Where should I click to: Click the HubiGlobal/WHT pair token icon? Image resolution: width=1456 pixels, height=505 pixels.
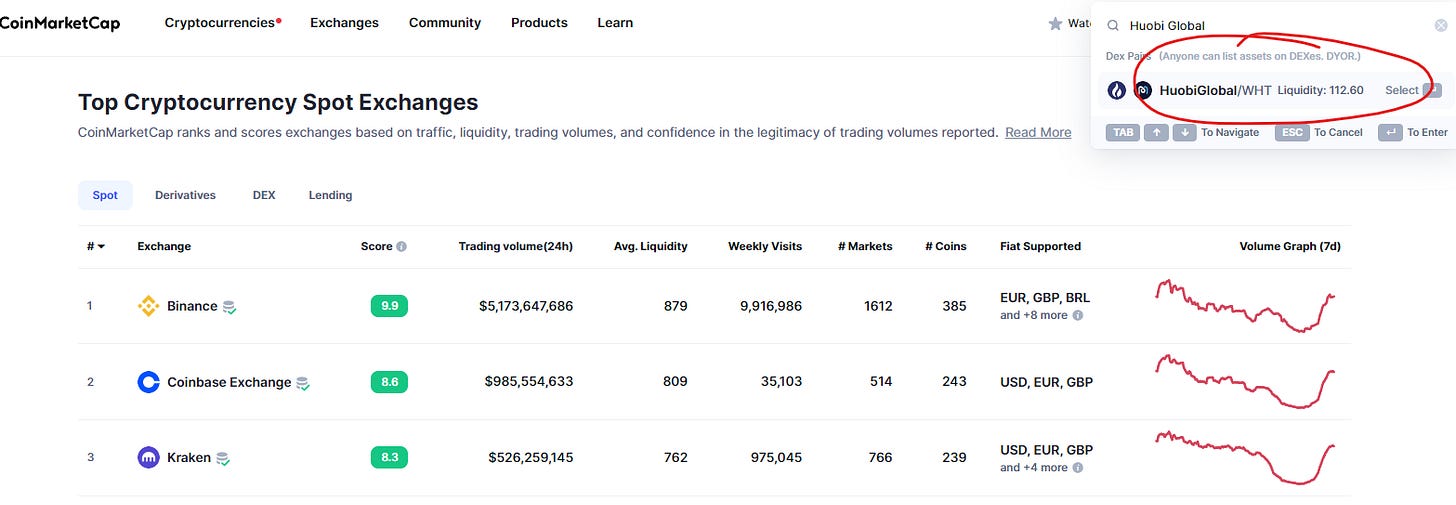[x=1144, y=90]
